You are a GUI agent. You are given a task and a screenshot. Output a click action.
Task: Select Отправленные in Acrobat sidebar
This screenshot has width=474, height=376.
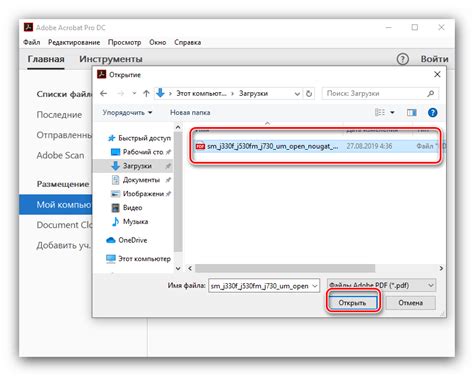click(64, 135)
